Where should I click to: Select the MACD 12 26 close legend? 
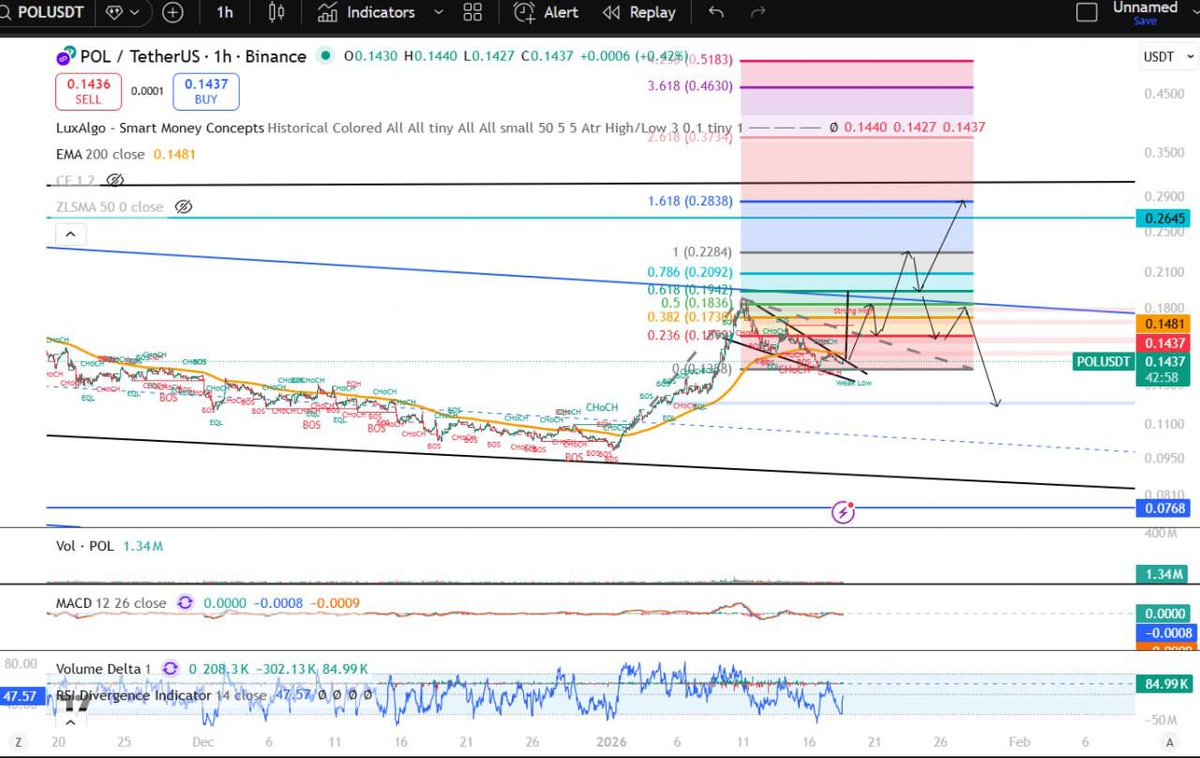111,603
